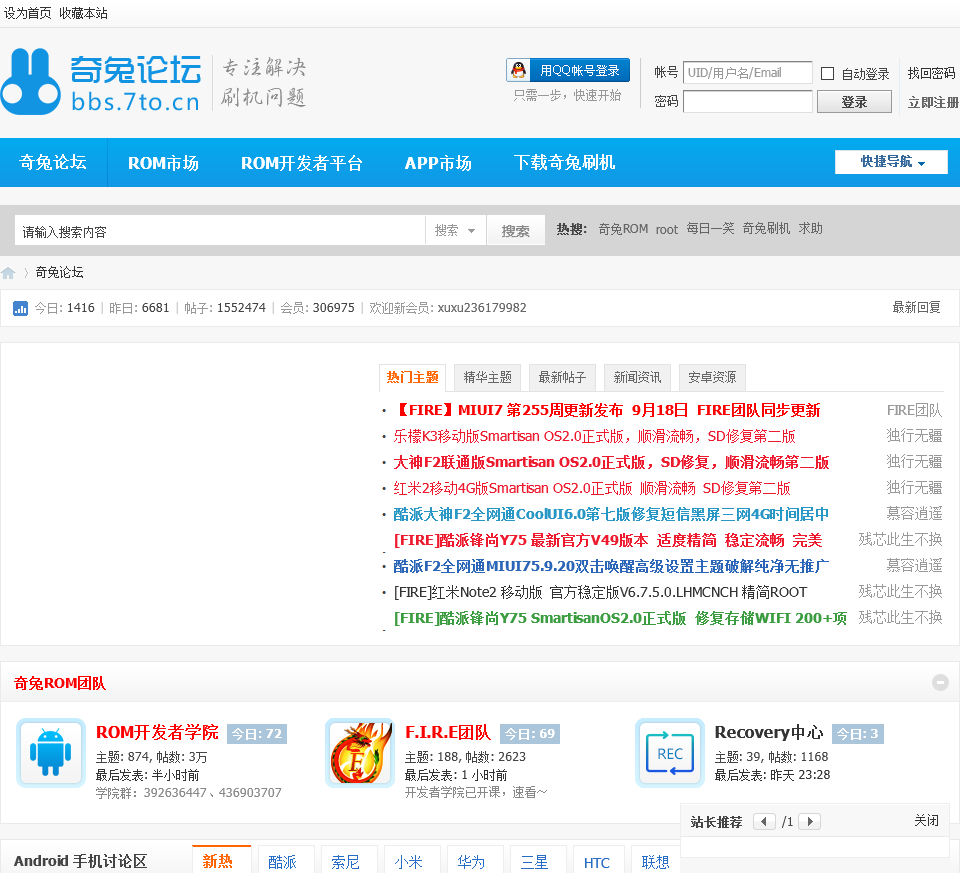Click the 奇兔论坛 breadcrumb link
Screen dimensions: 960x873
tap(59, 272)
